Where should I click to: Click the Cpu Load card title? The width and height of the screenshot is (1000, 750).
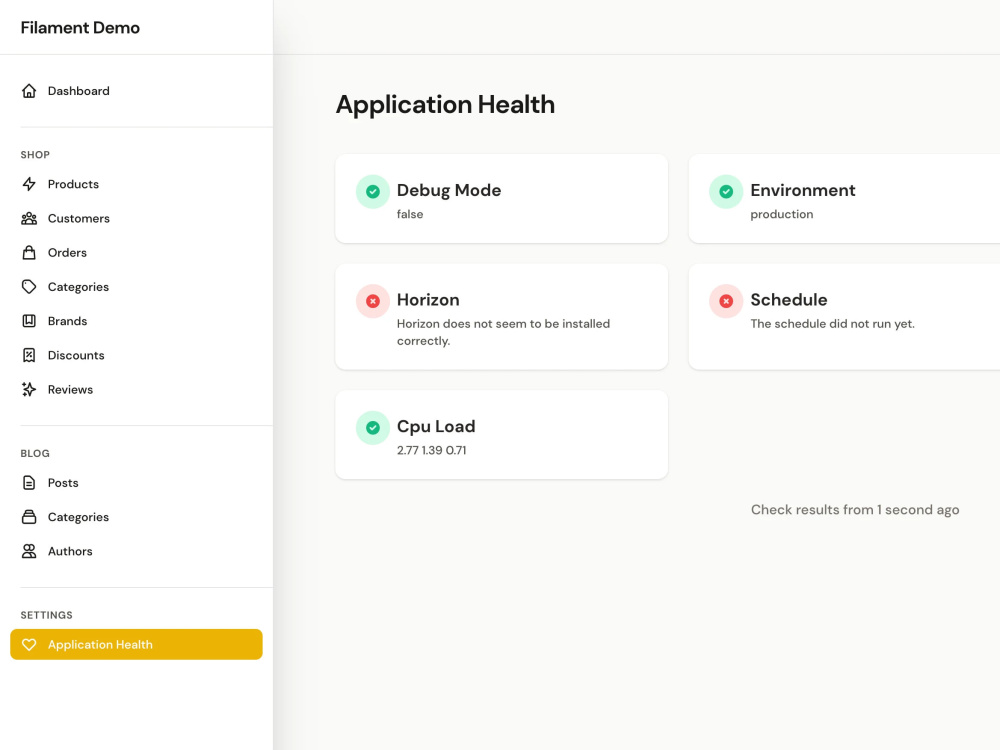[436, 427]
